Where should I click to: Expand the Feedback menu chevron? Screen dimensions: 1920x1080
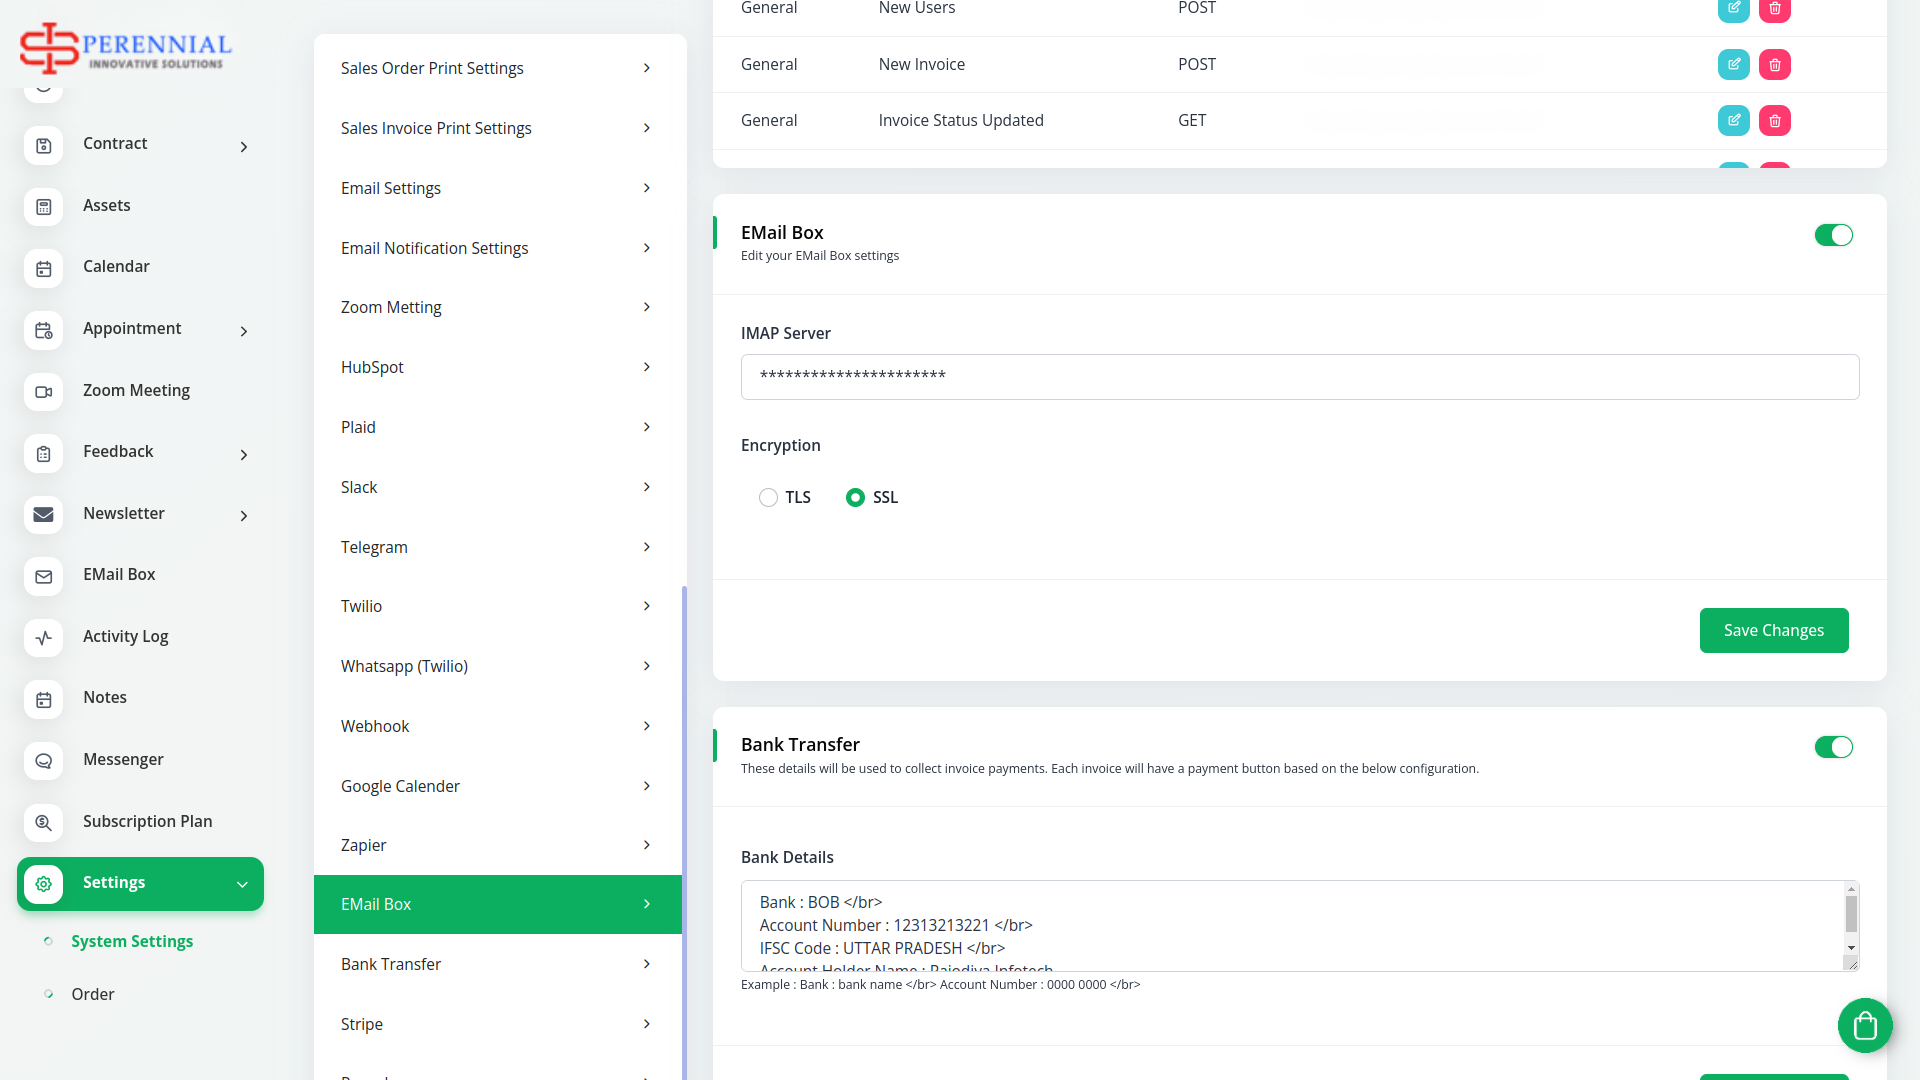point(243,455)
